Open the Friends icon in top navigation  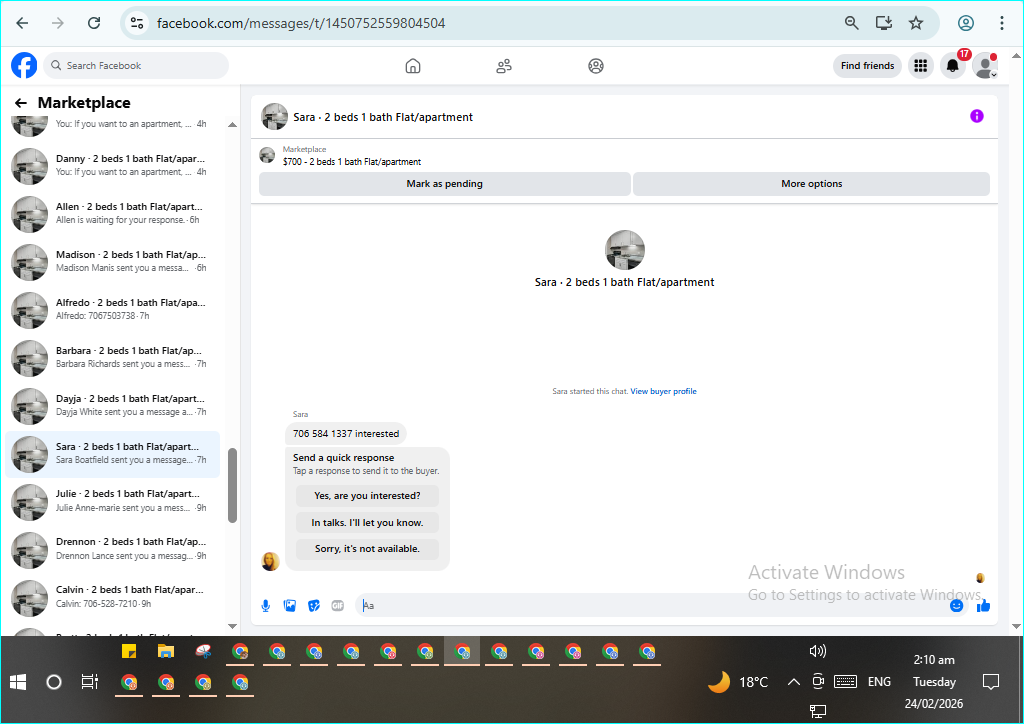click(504, 66)
